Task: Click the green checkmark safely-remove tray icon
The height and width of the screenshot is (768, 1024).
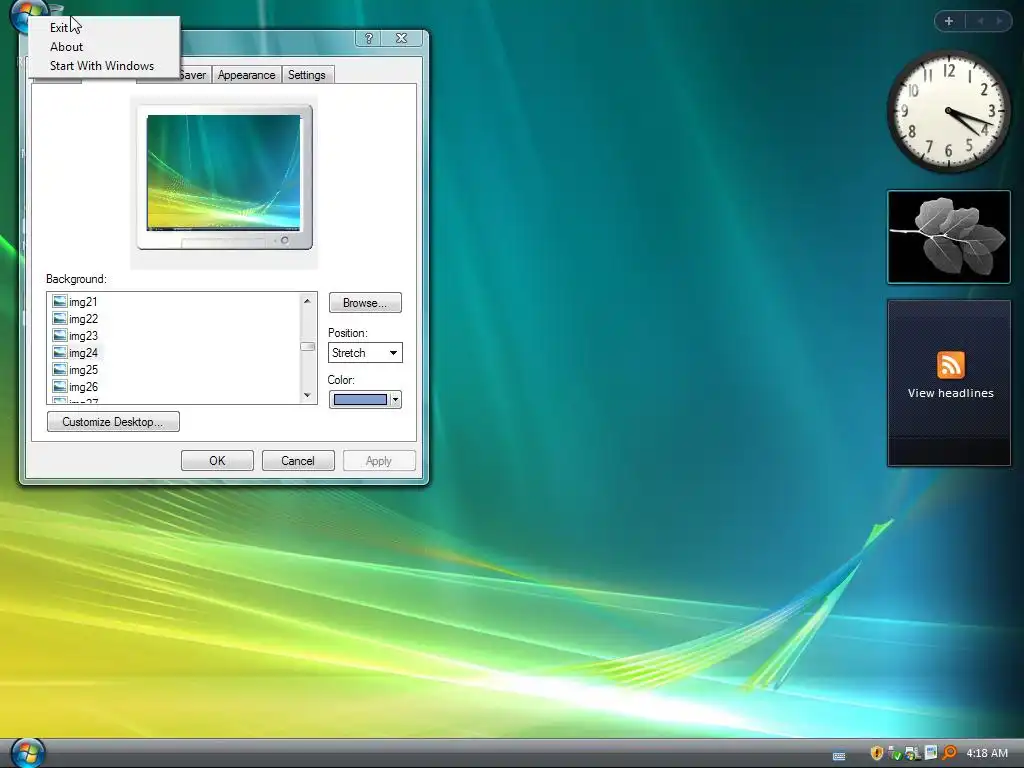Action: pyautogui.click(x=895, y=753)
